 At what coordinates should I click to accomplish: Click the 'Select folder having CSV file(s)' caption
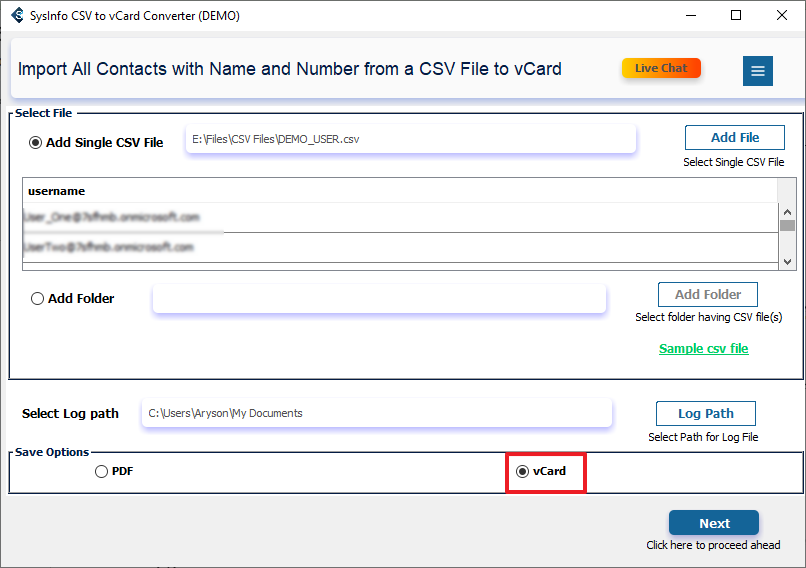coord(708,317)
